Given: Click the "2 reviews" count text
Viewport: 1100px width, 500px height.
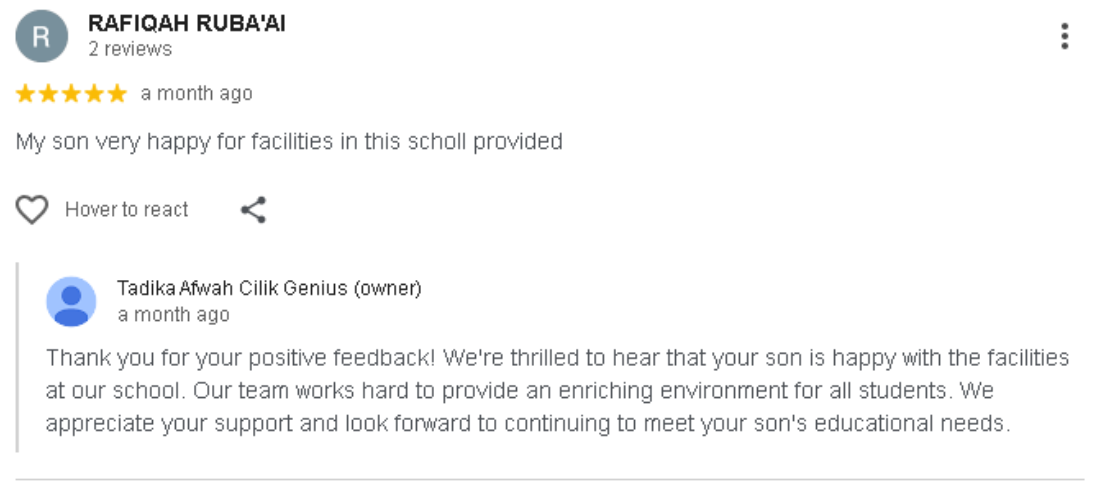Looking at the screenshot, I should [130, 49].
